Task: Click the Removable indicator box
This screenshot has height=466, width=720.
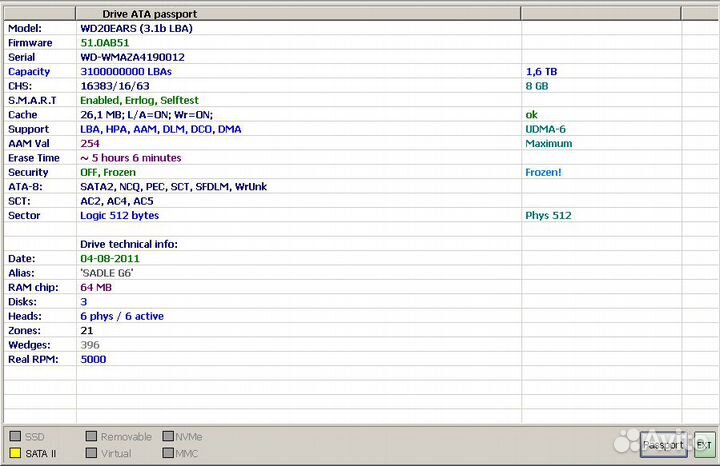Action: click(x=91, y=437)
